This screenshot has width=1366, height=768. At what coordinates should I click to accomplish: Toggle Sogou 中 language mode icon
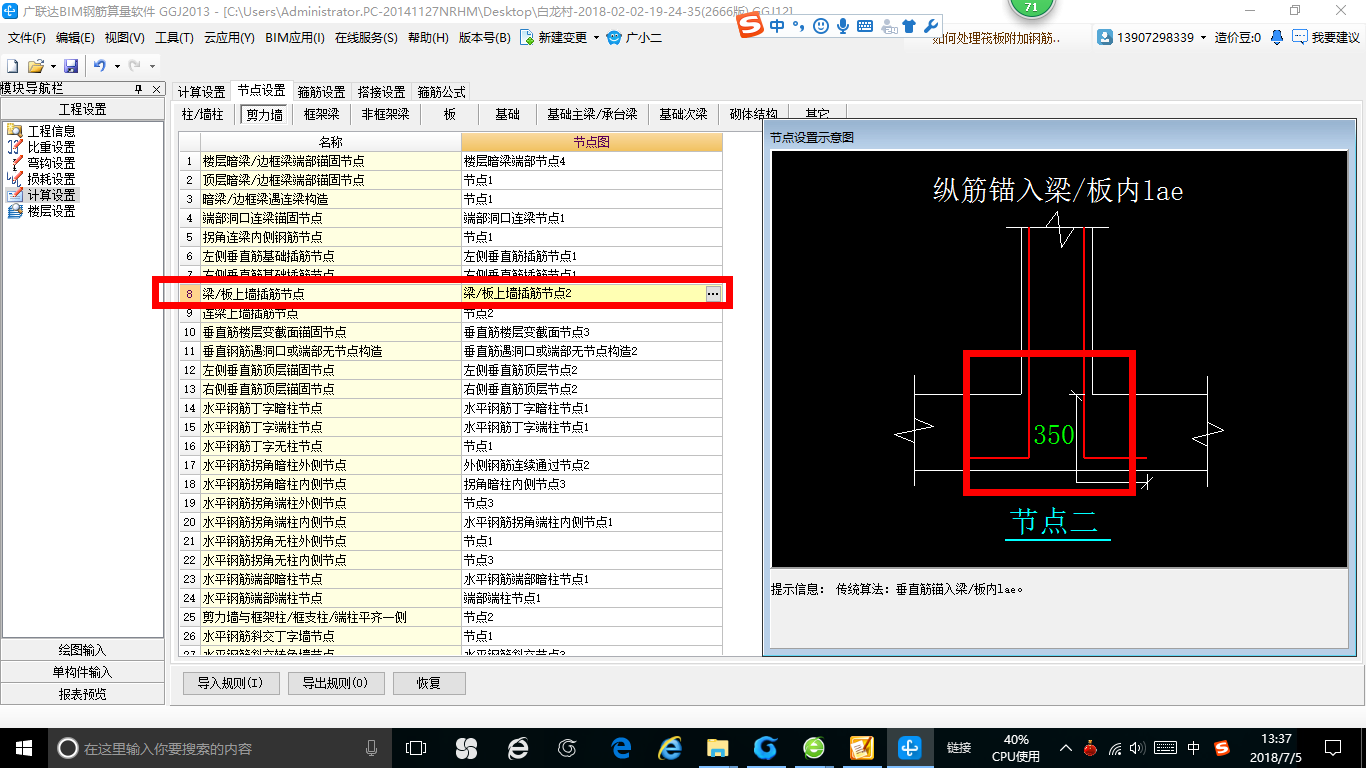pos(777,26)
